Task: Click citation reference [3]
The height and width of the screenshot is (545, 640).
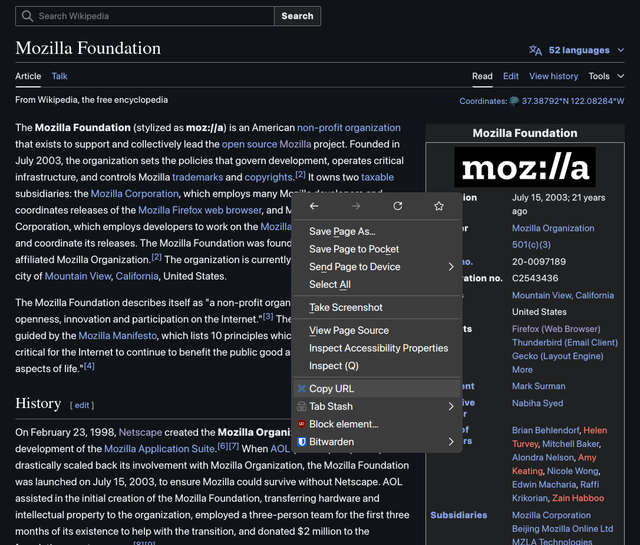Action: (x=268, y=316)
